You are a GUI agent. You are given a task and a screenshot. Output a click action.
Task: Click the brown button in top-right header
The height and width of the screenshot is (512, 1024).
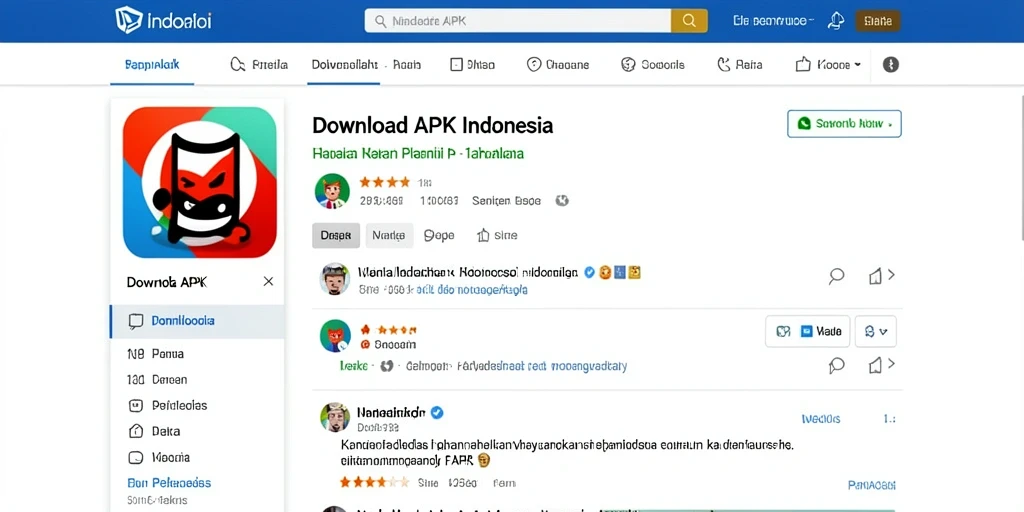click(x=878, y=21)
